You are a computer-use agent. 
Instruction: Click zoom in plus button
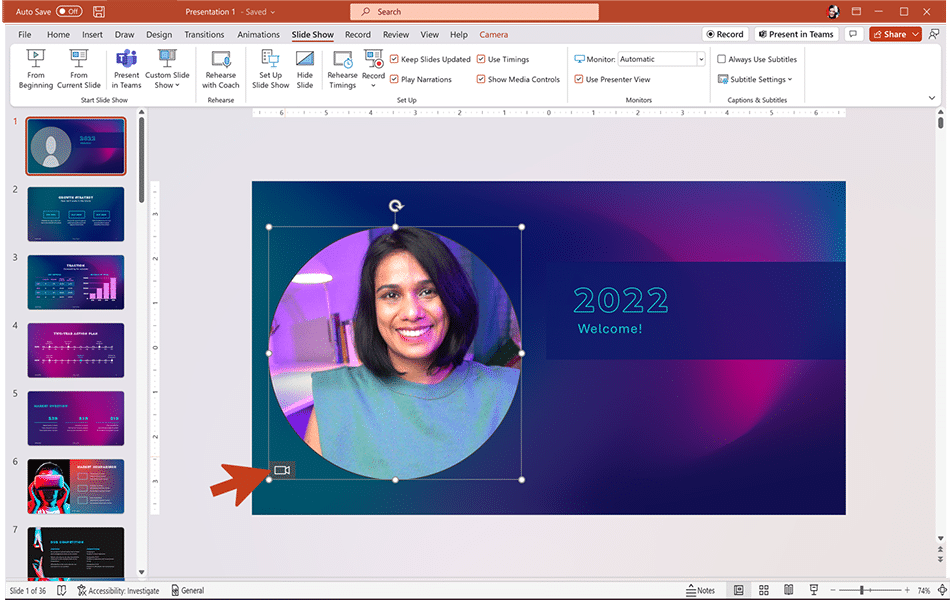[x=907, y=590]
